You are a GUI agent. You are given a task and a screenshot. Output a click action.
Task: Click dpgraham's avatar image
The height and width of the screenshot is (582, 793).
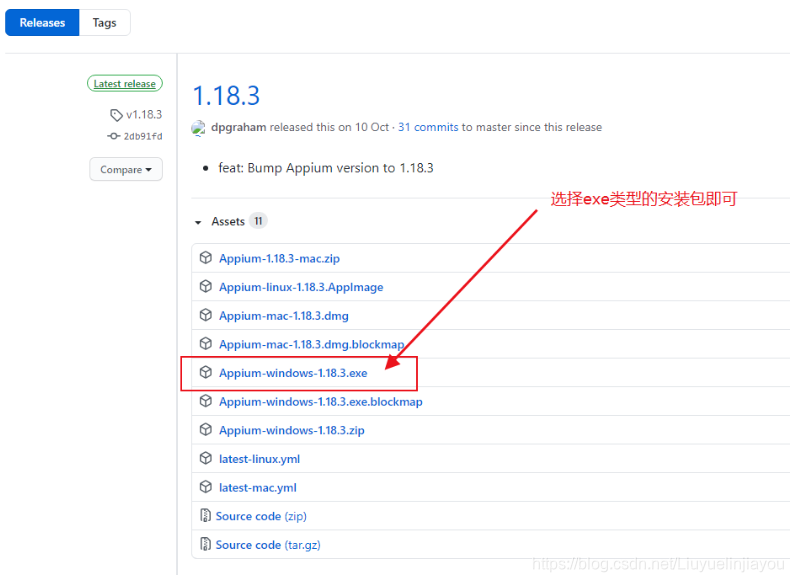[x=198, y=127]
